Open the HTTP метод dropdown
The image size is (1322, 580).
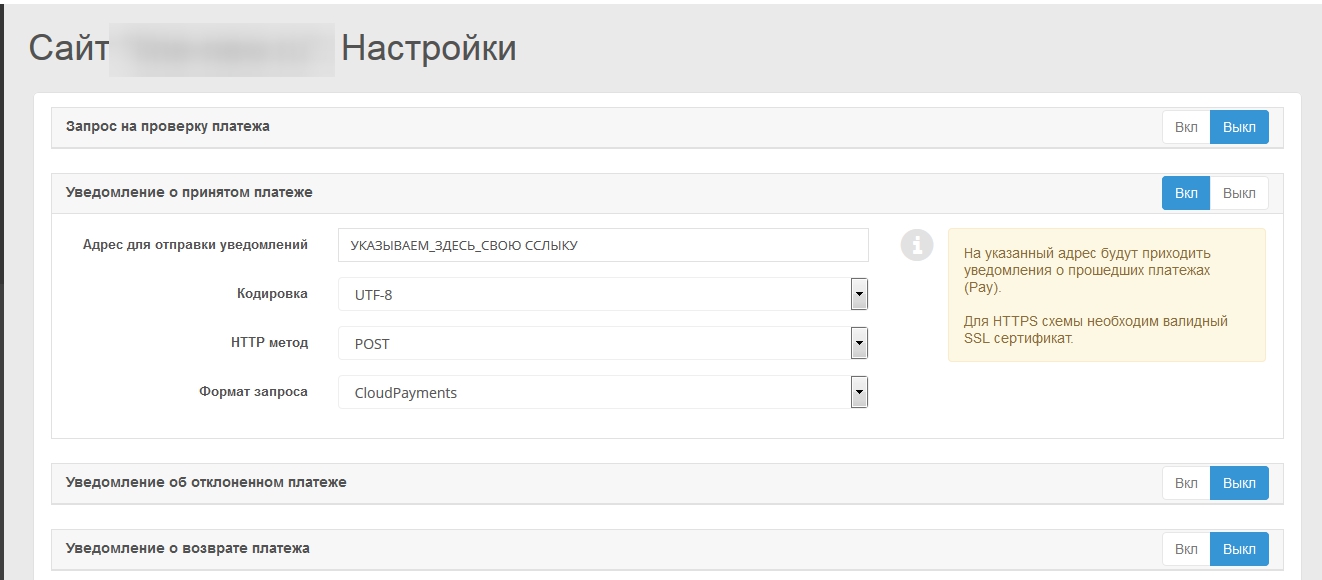point(603,343)
